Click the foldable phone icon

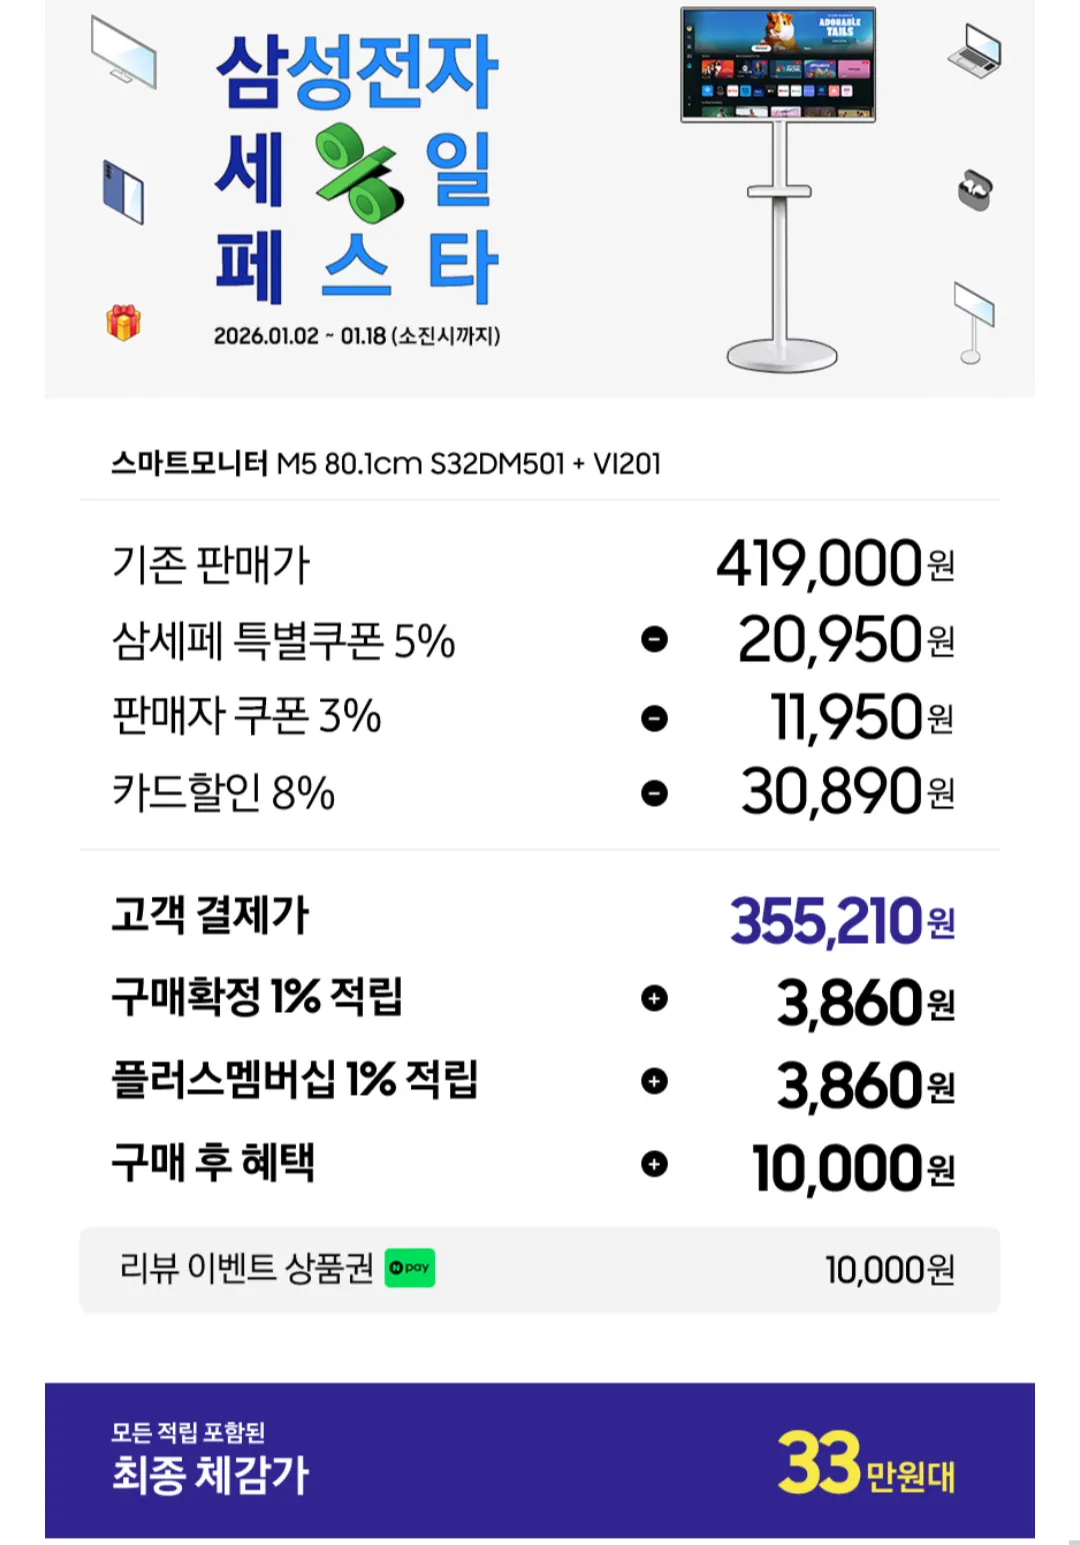click(x=124, y=190)
